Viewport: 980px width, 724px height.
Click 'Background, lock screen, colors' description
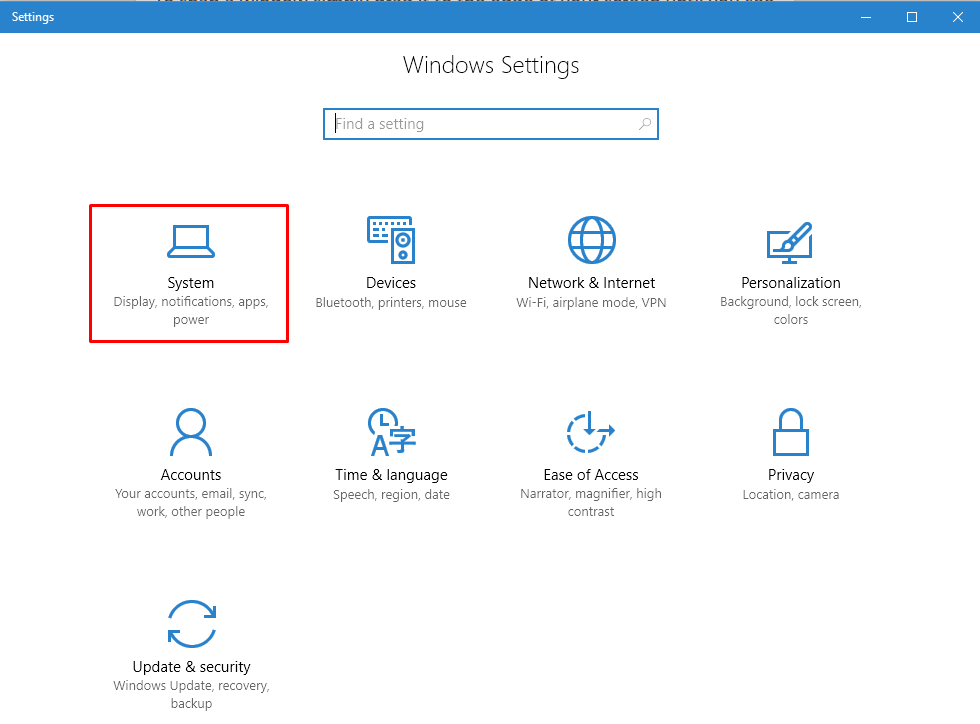(x=791, y=311)
